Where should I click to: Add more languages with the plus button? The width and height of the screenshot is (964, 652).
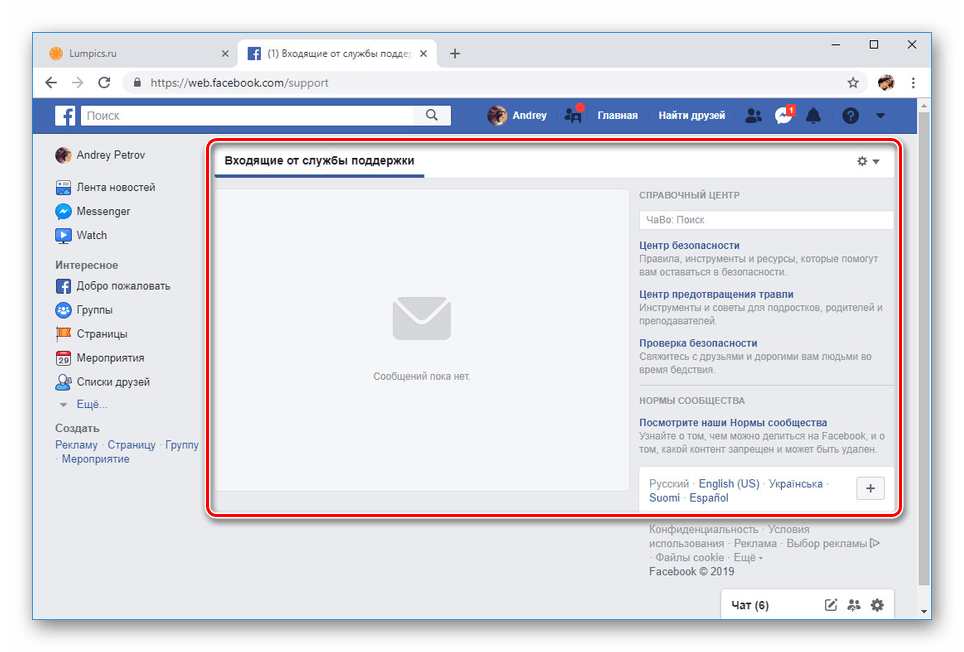tap(871, 489)
